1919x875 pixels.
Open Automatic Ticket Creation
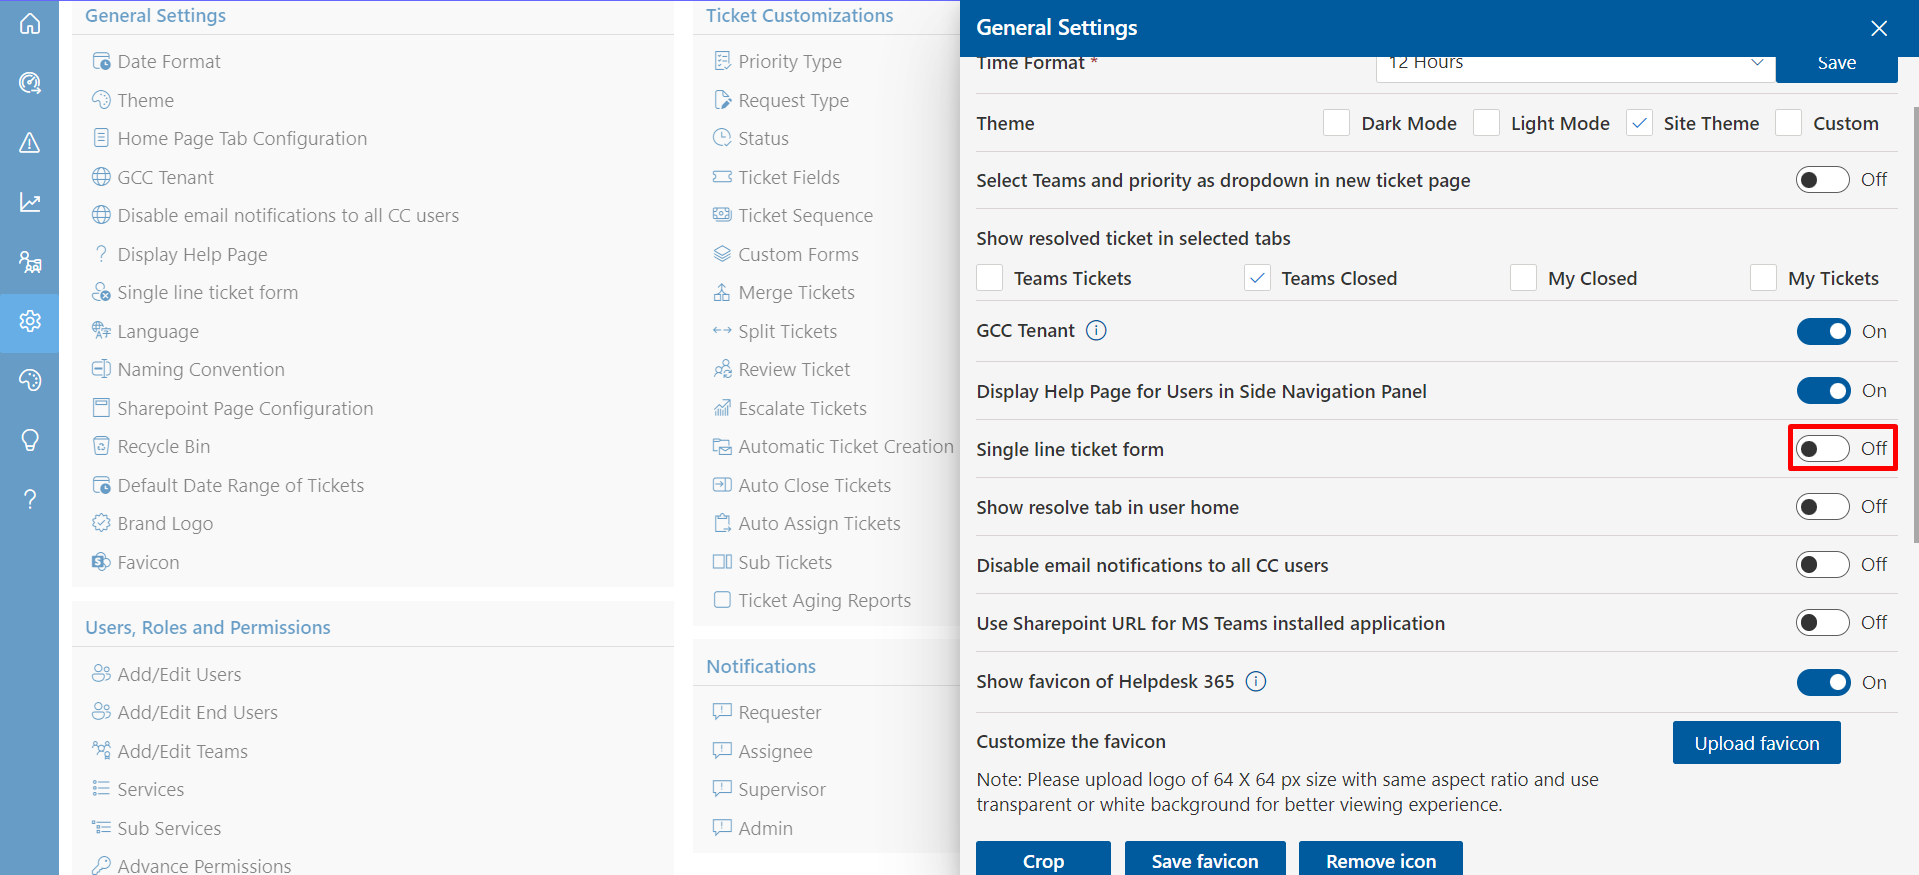[x=846, y=446]
